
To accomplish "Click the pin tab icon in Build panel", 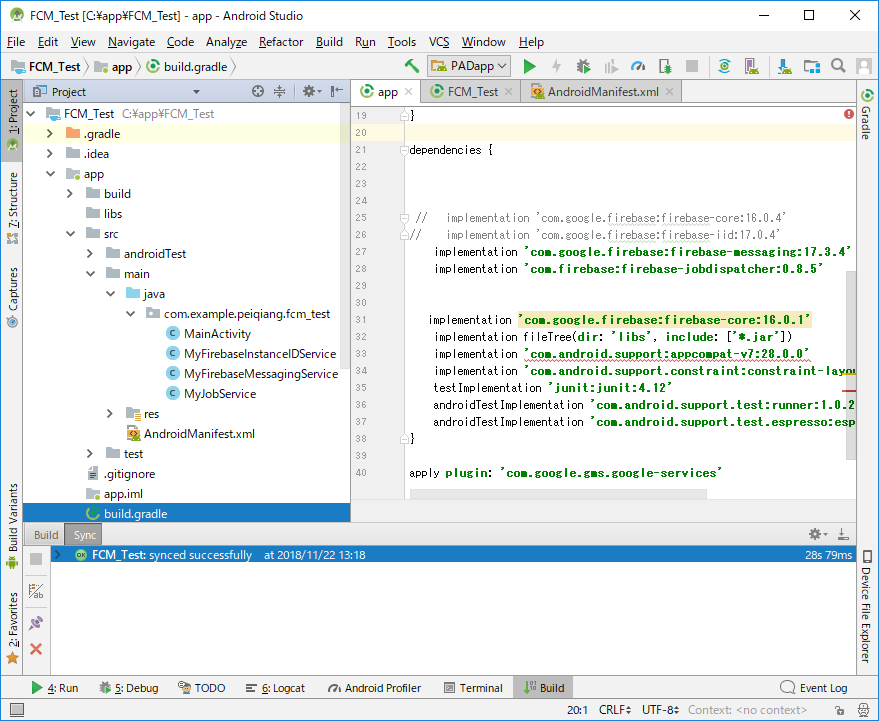I will click(36, 622).
